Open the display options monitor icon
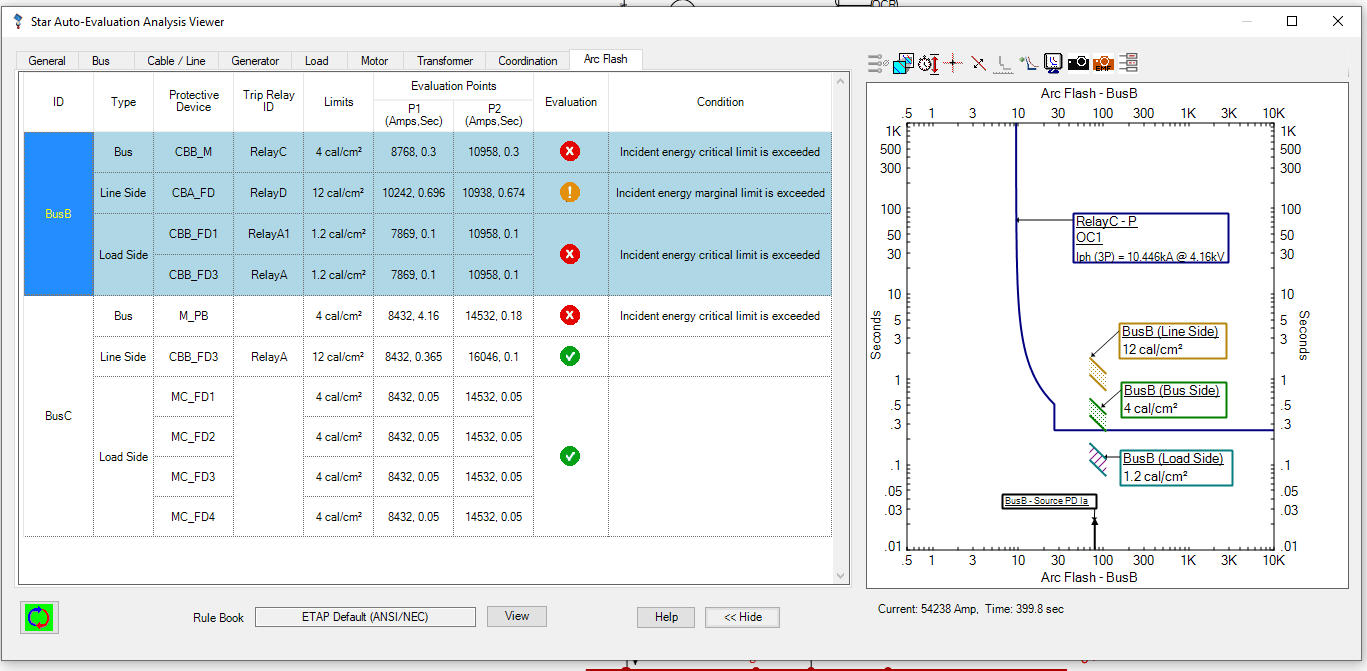 (1053, 62)
